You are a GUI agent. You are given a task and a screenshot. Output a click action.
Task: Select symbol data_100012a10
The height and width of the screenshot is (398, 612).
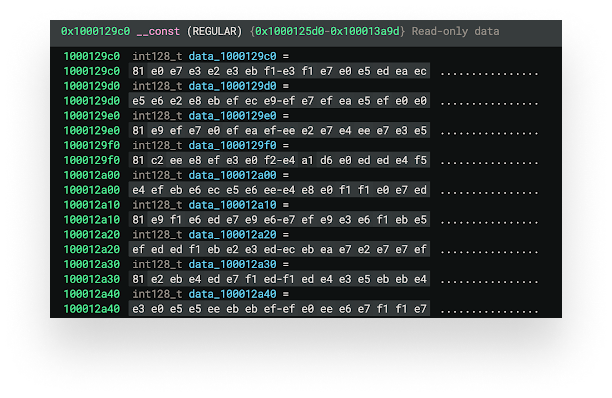[233, 205]
